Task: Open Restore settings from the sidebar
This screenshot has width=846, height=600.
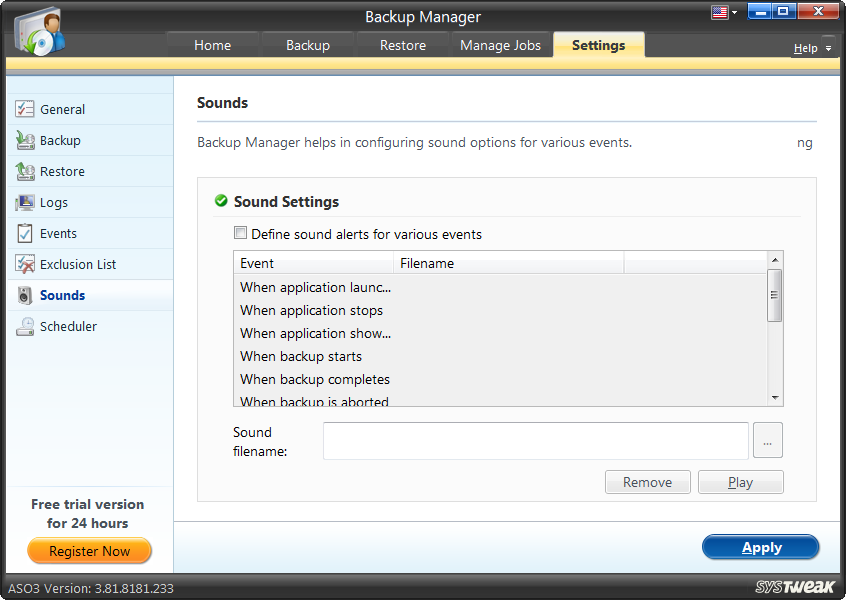Action: [58, 170]
